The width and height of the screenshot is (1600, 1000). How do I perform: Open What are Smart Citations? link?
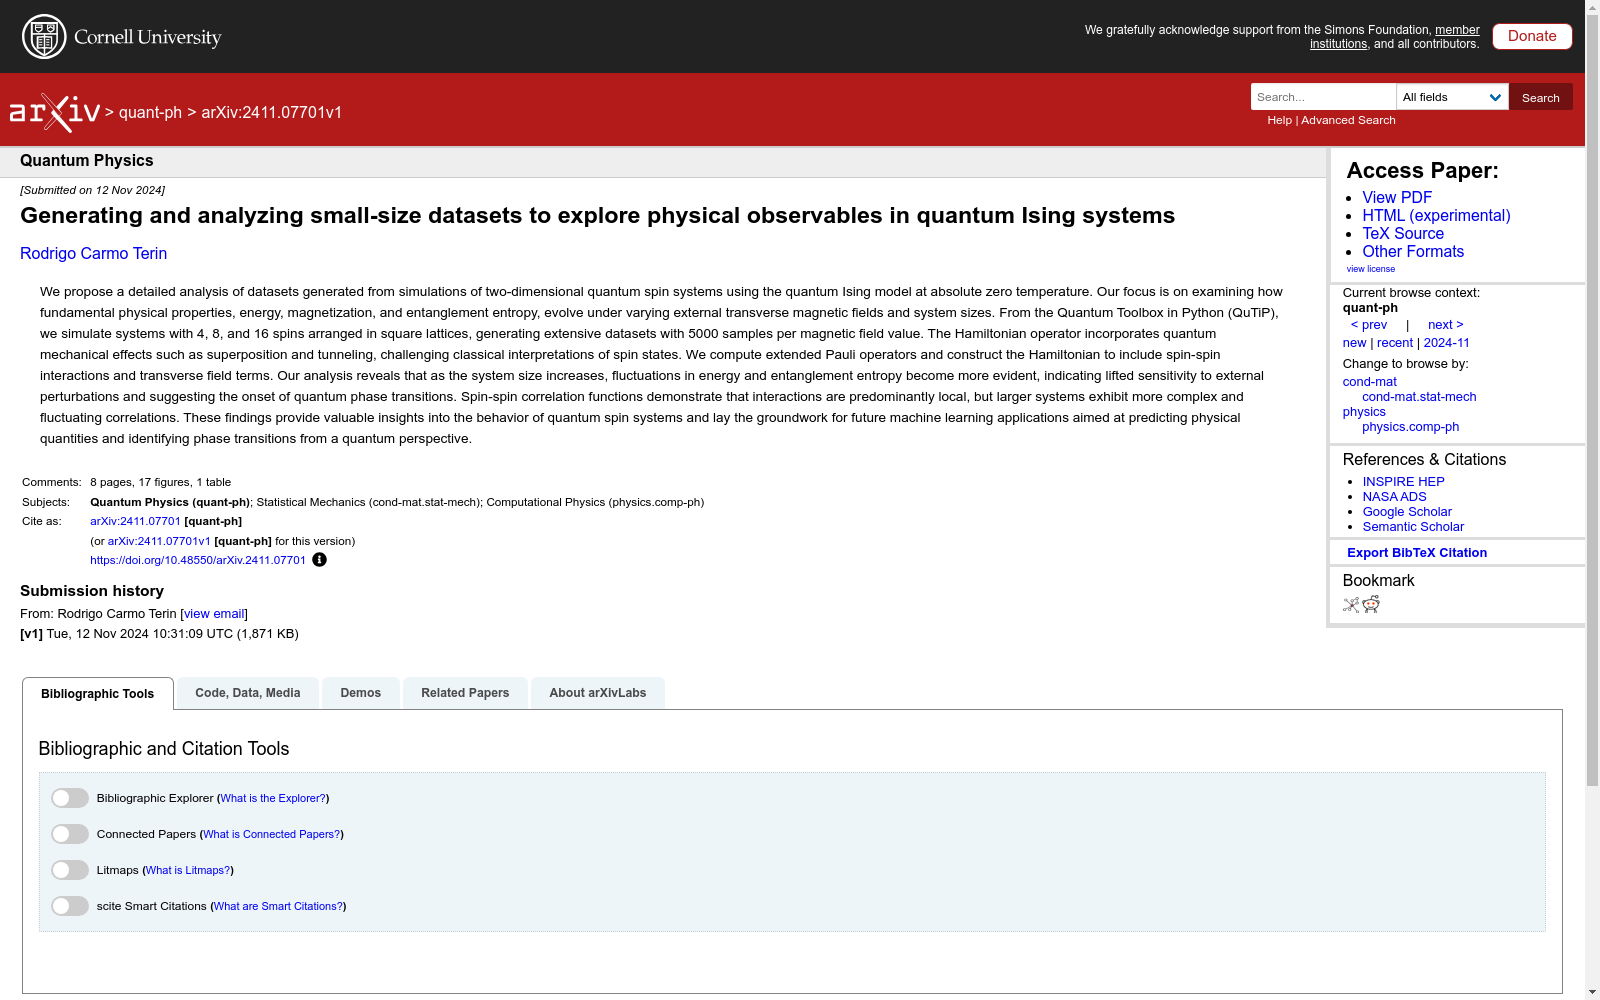278,907
